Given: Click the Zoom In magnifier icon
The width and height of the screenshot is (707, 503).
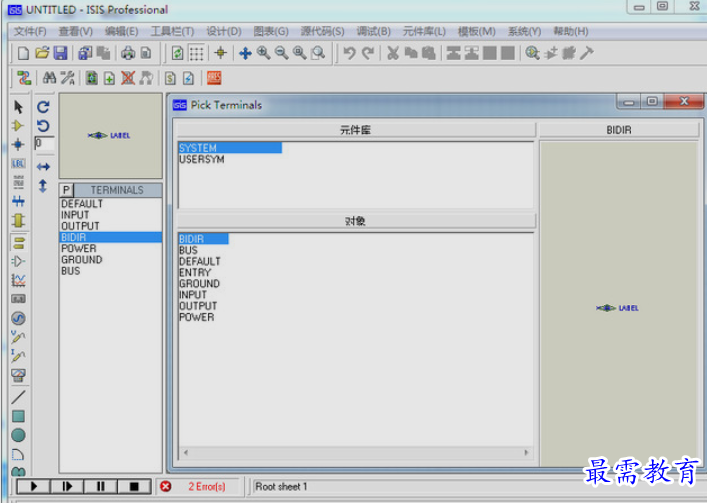Looking at the screenshot, I should point(263,53).
